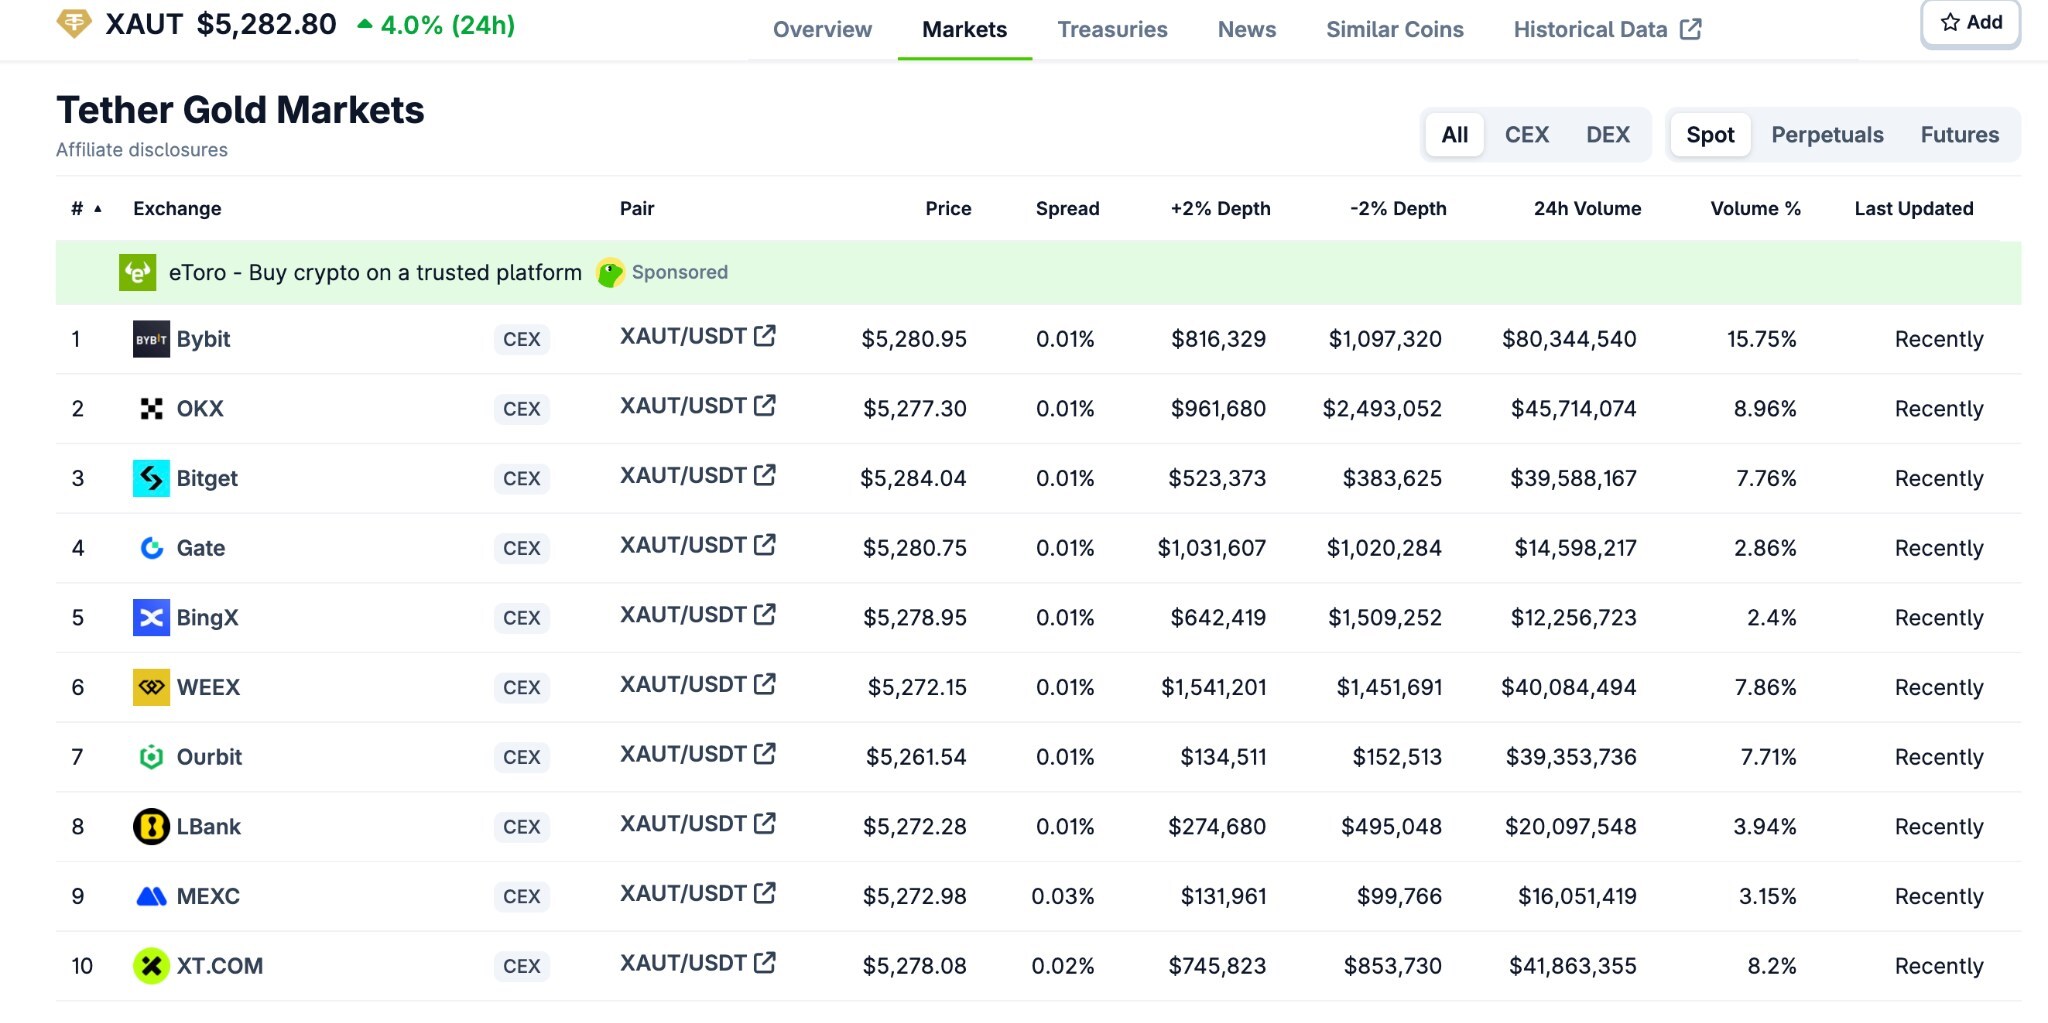Image resolution: width=2048 pixels, height=1023 pixels.
Task: Click the OKX exchange logo
Action: [x=150, y=408]
